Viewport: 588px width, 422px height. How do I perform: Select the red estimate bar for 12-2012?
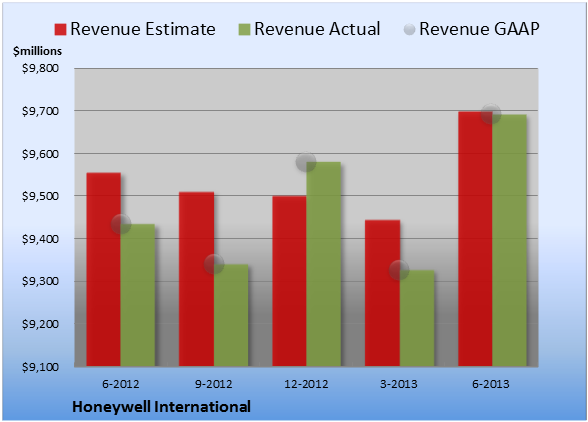[x=290, y=281]
